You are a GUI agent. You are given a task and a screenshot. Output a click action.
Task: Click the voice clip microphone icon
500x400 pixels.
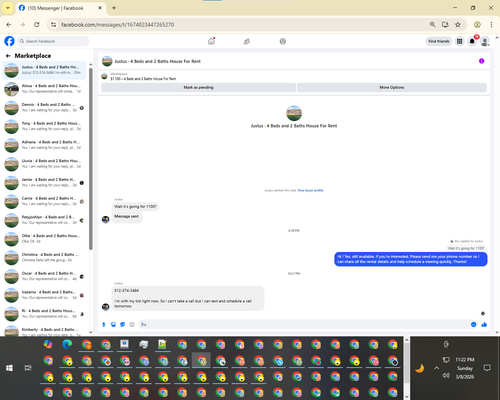[x=104, y=324]
